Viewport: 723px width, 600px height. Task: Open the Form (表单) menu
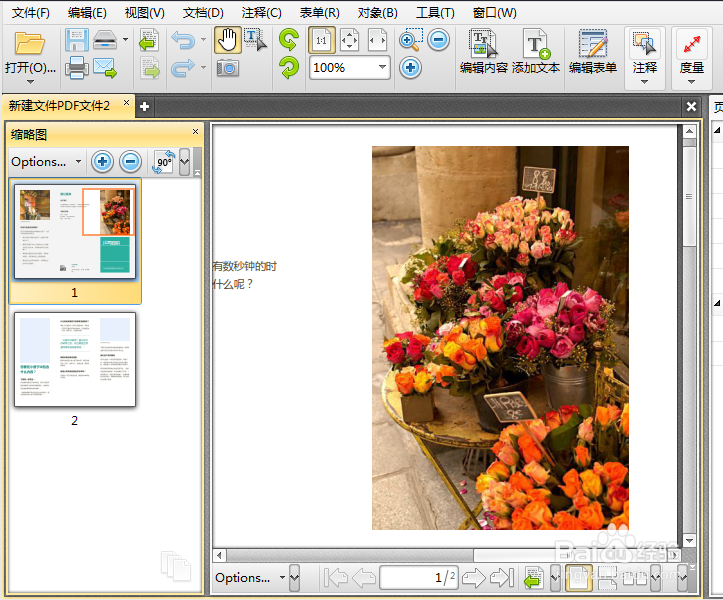click(320, 12)
